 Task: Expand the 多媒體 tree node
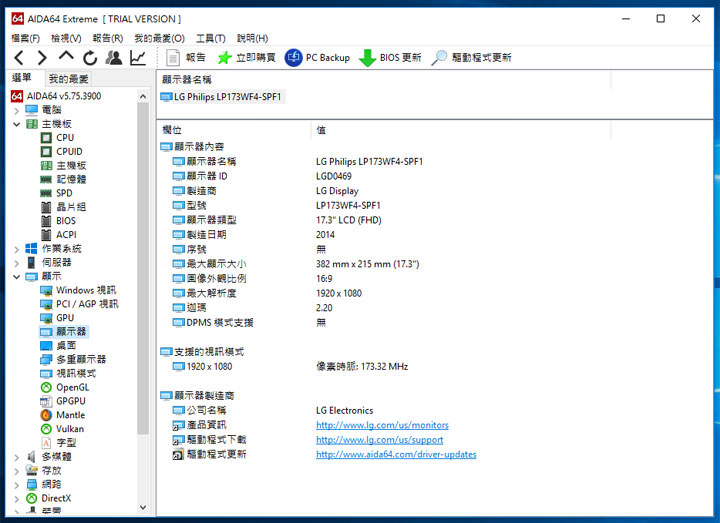[x=17, y=456]
